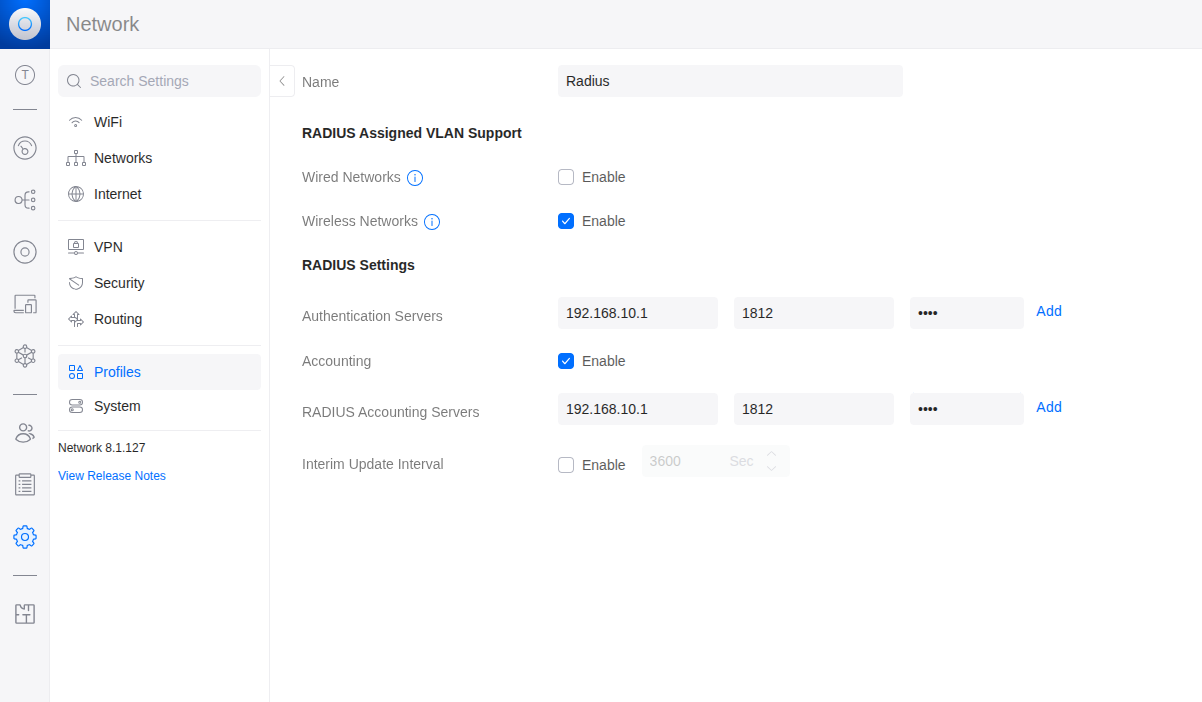1202x702 pixels.
Task: Click the WiFi signal icon
Action: click(x=76, y=122)
